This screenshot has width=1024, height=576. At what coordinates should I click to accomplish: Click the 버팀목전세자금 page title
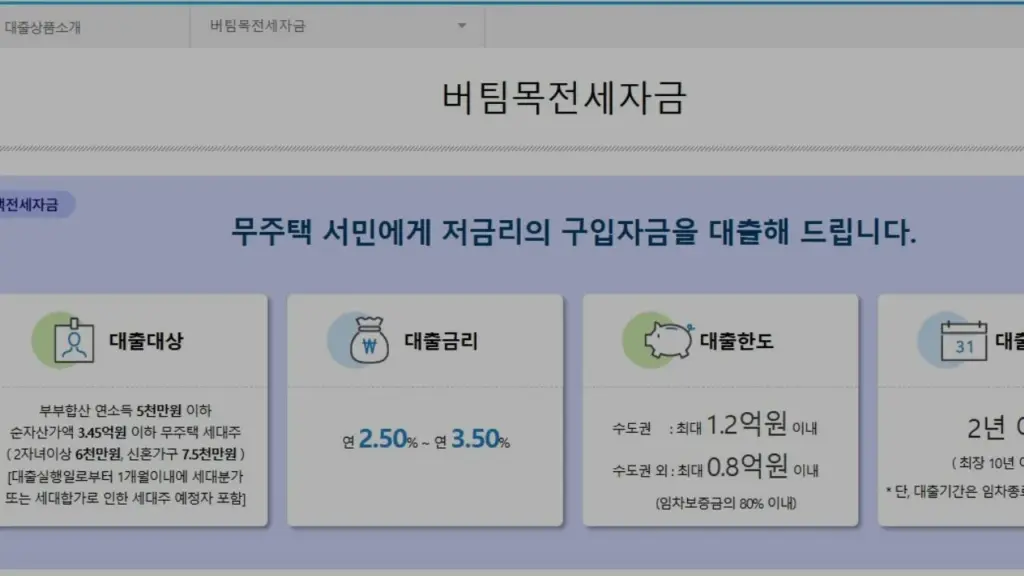(x=564, y=98)
